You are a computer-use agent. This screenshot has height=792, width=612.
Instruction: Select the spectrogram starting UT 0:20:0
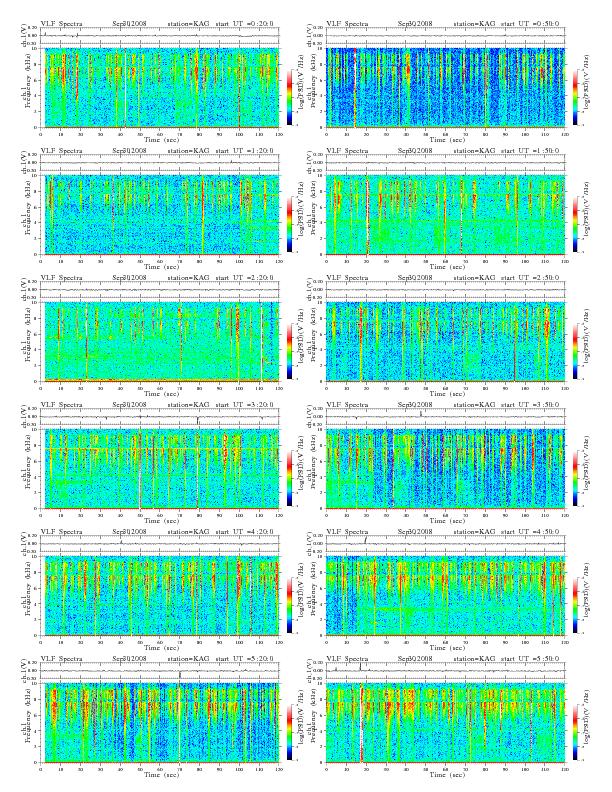(x=160, y=87)
